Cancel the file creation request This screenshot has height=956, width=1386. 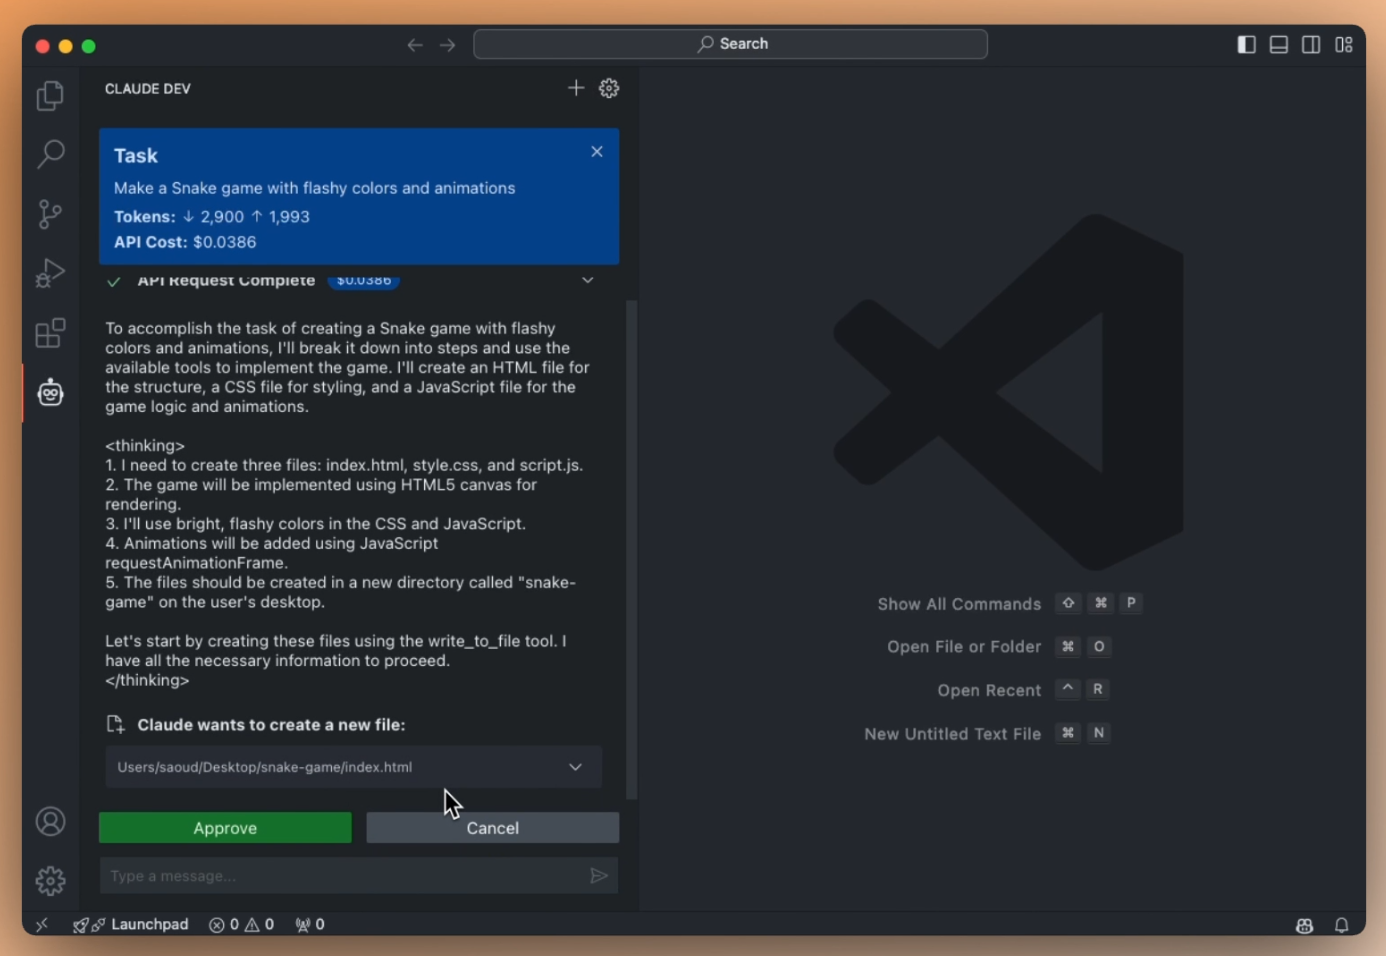[x=493, y=828]
